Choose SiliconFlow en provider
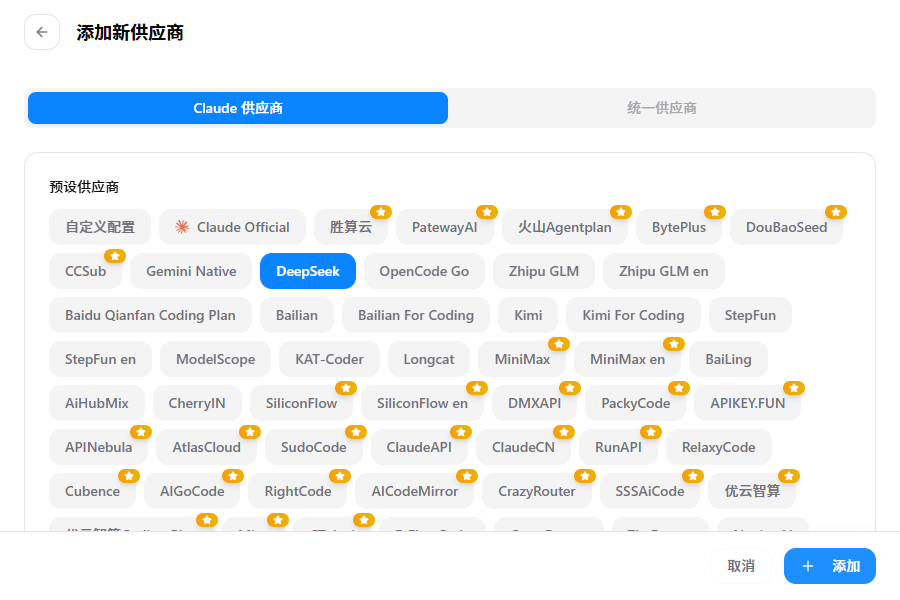Screen dimensions: 900x600 click(422, 403)
